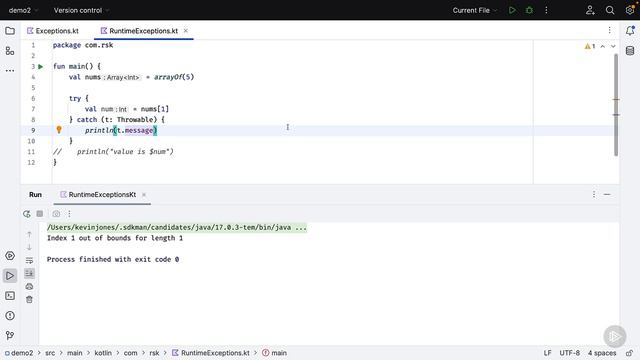
Task: Rerun RuntimeExceptionsKt in Run panel
Action: point(27,213)
